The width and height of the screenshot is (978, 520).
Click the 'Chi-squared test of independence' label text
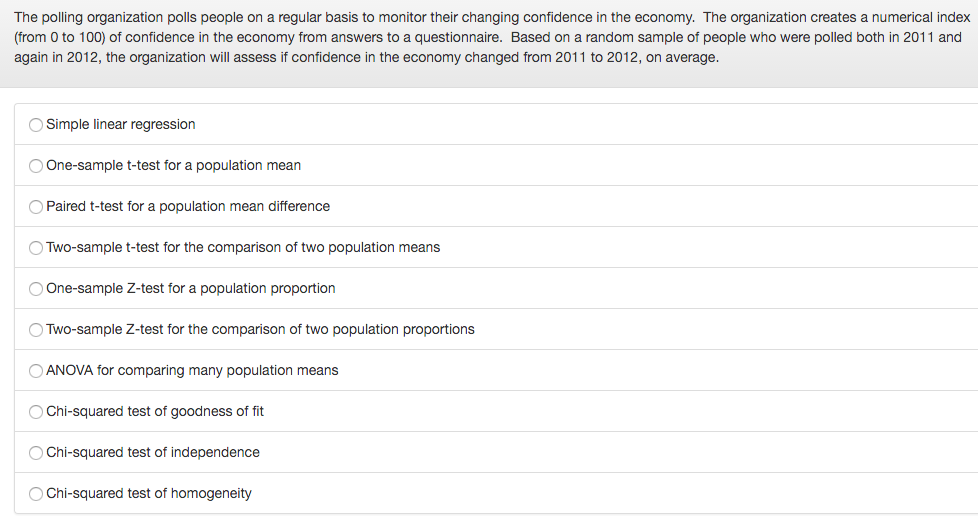(153, 452)
